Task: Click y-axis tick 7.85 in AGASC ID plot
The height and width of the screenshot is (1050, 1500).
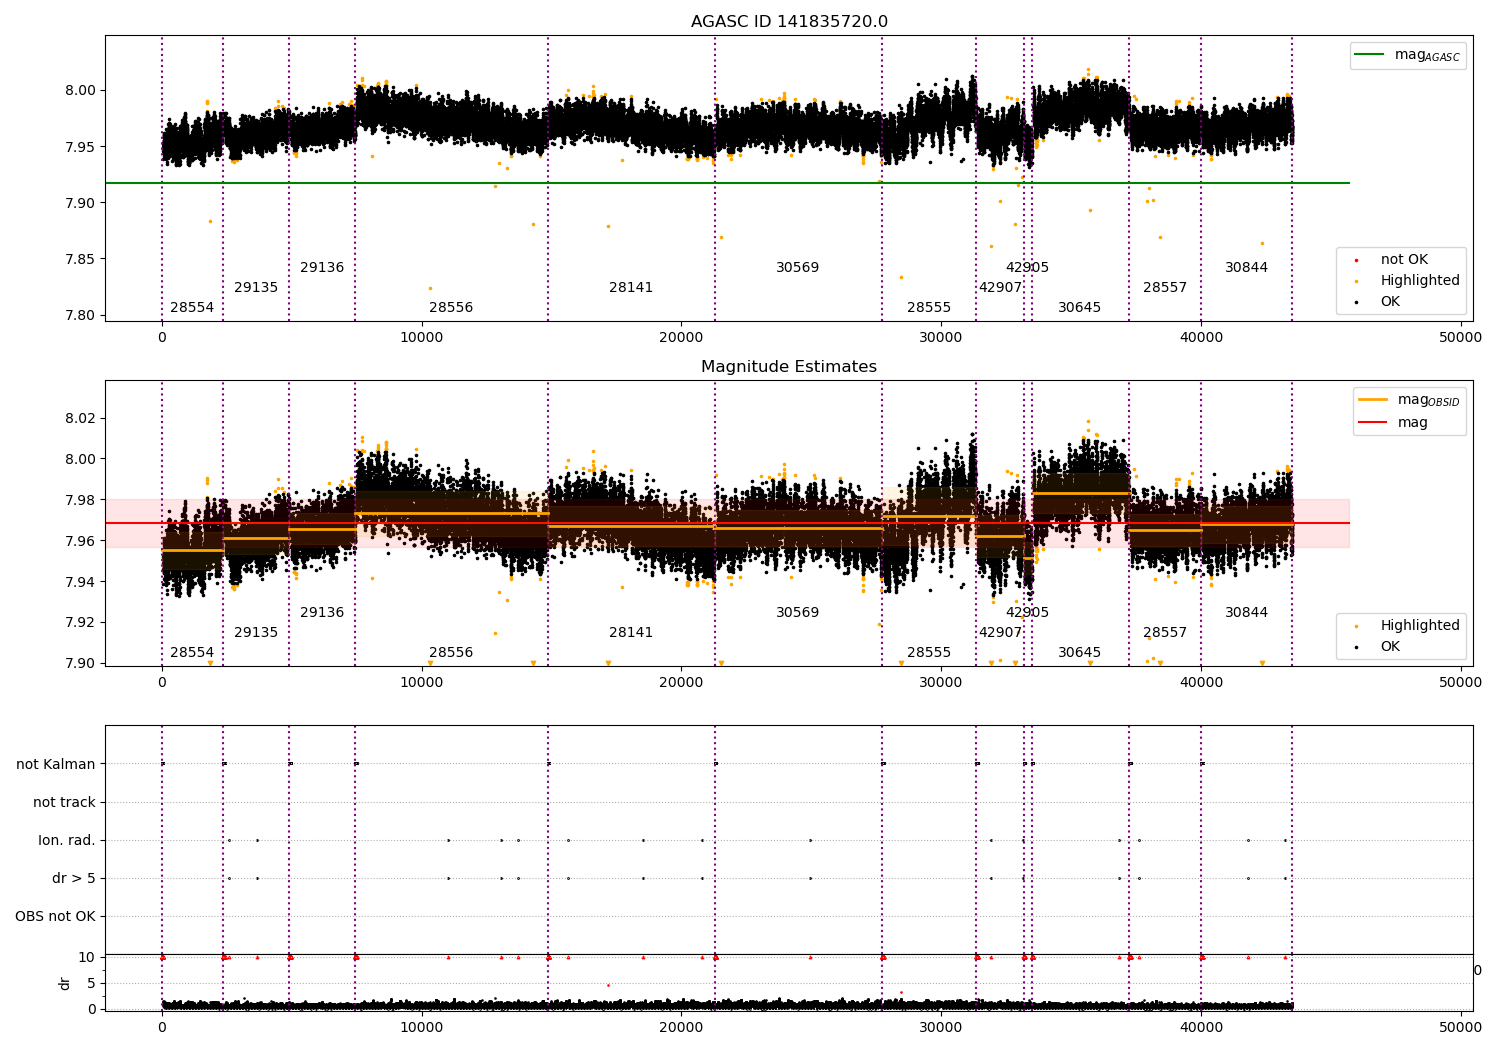Action: 80,259
